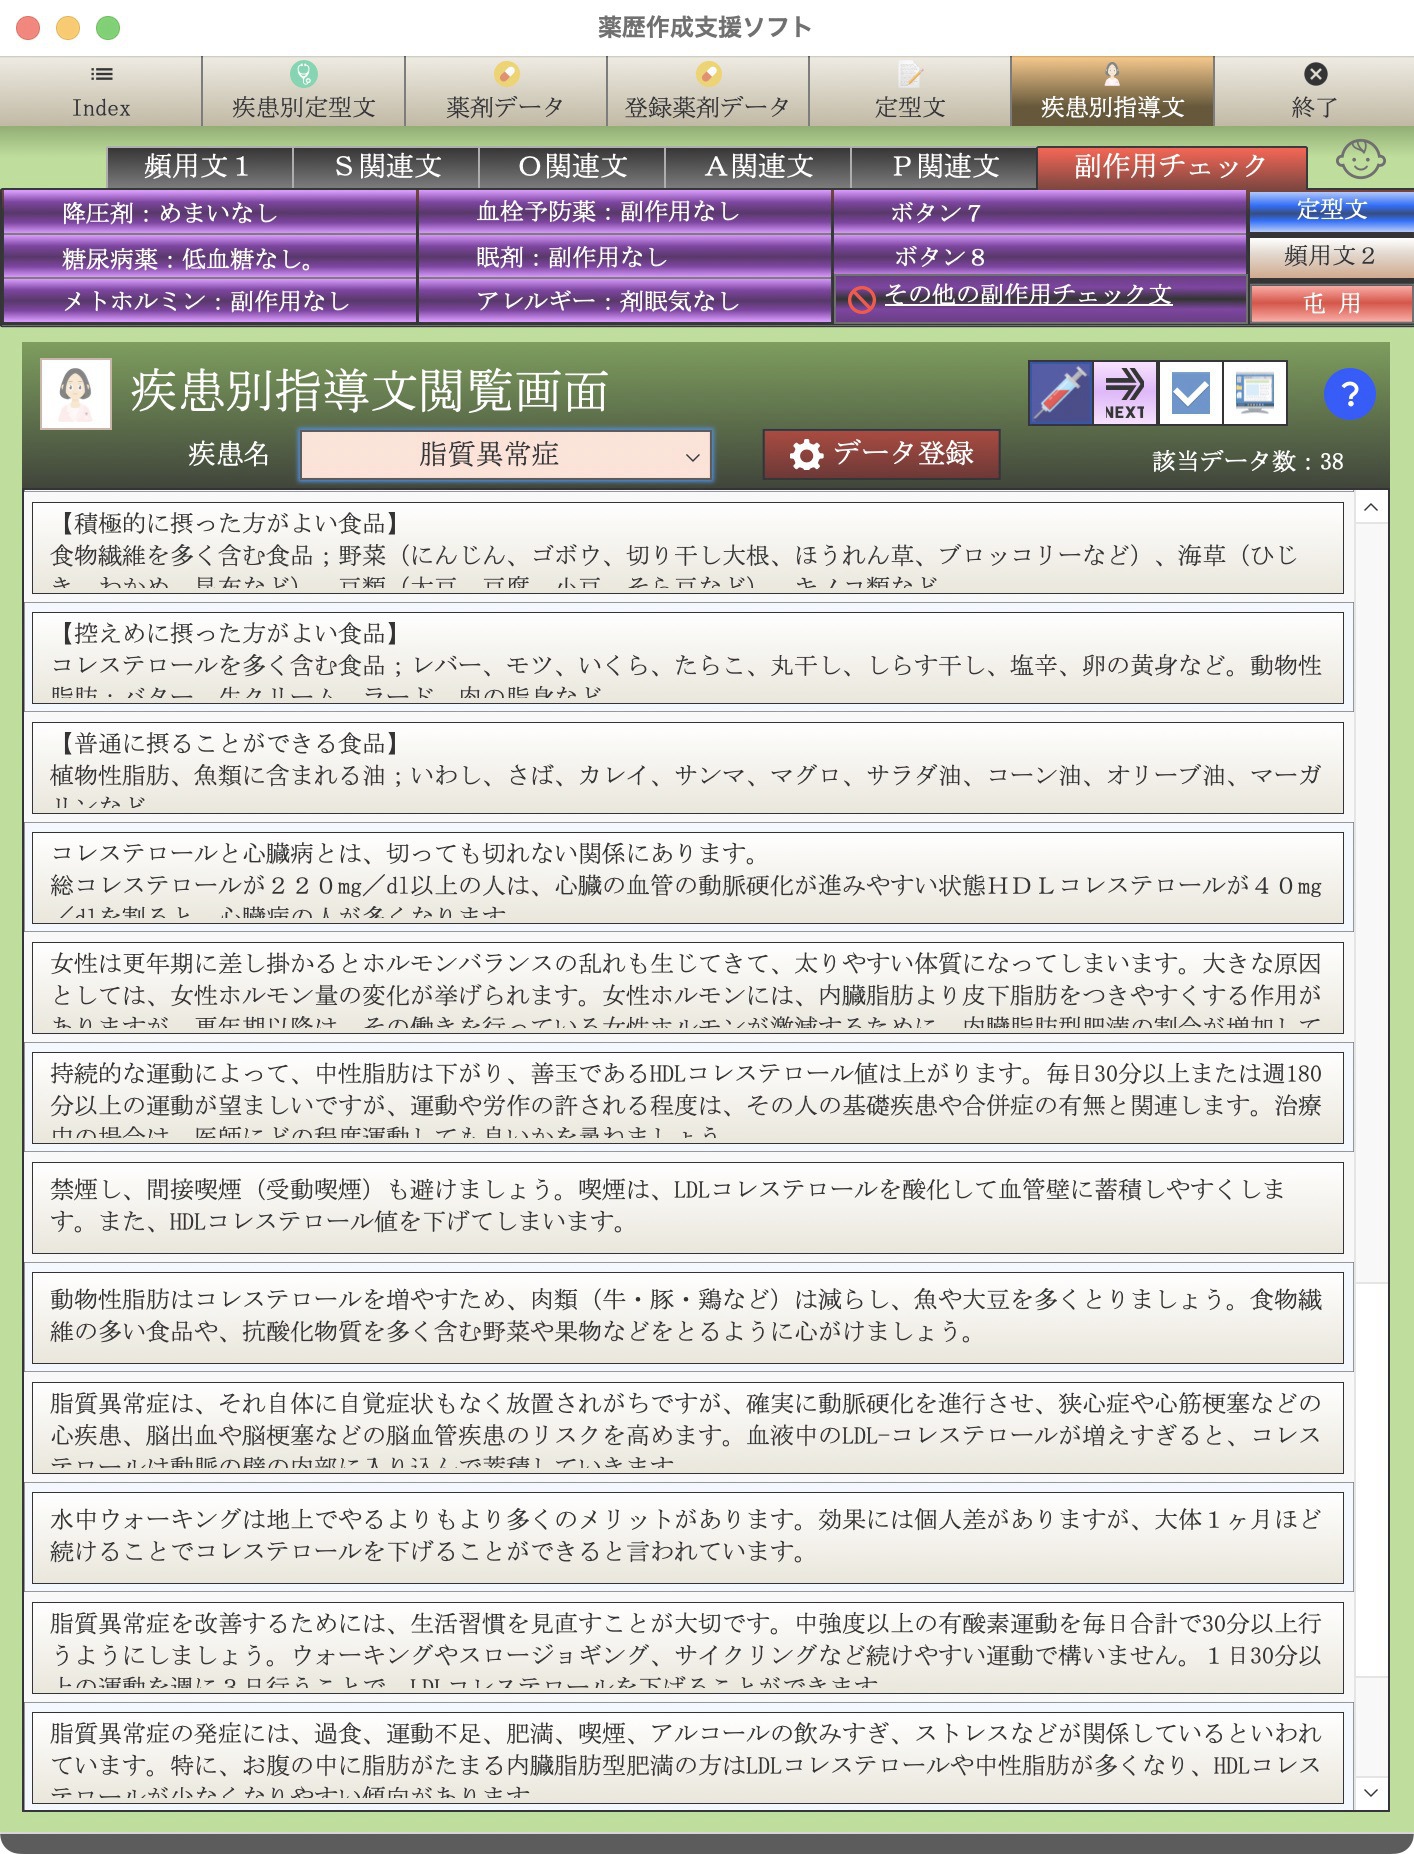Image resolution: width=1414 pixels, height=1854 pixels.
Task: Select the 副作用チェック tab
Action: [x=1171, y=166]
